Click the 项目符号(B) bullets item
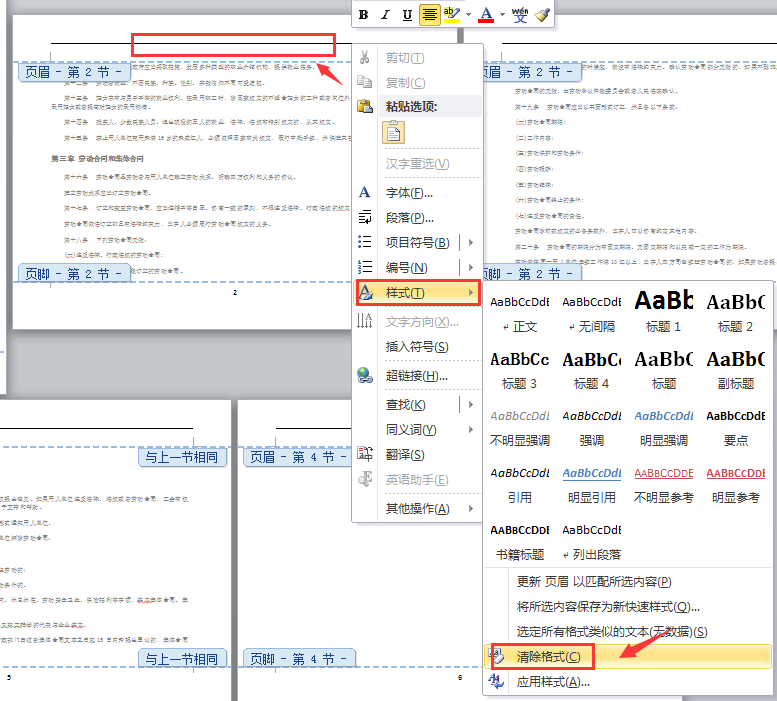The height and width of the screenshot is (701, 777). (418, 242)
